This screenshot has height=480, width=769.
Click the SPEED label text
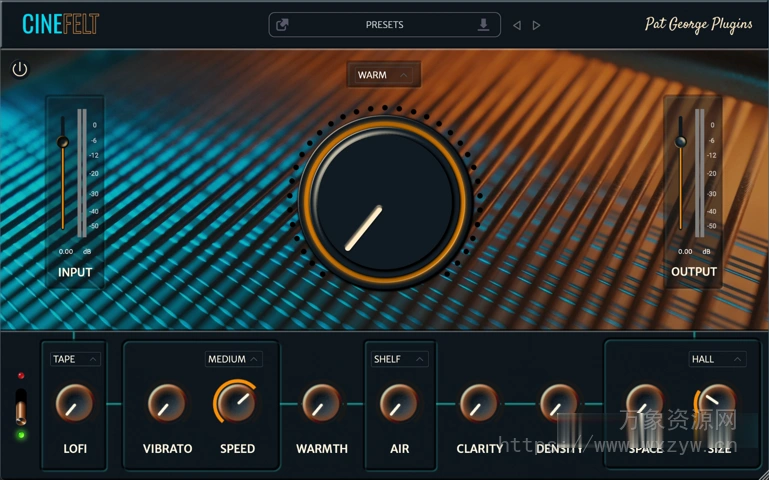pos(237,449)
